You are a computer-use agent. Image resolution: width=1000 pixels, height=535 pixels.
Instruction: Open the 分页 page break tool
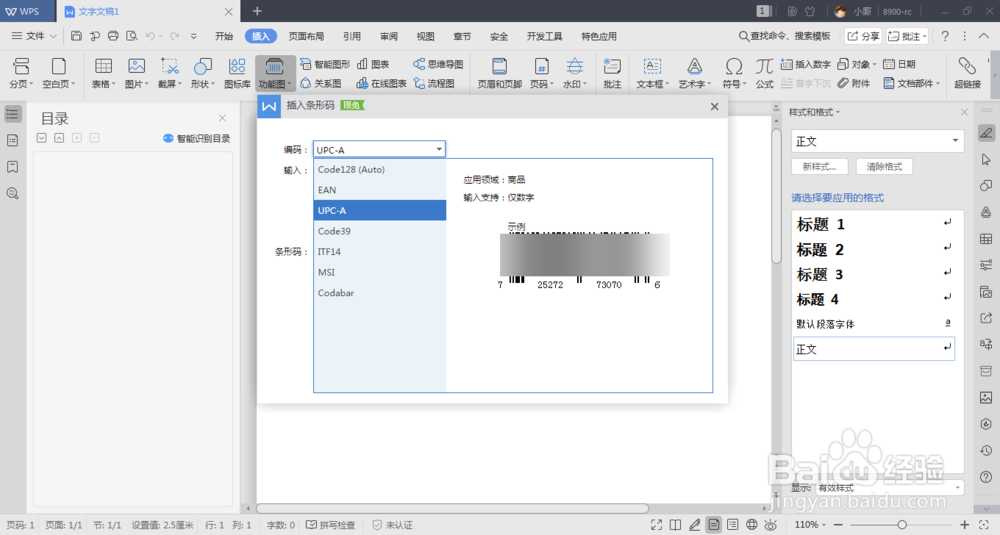click(21, 73)
